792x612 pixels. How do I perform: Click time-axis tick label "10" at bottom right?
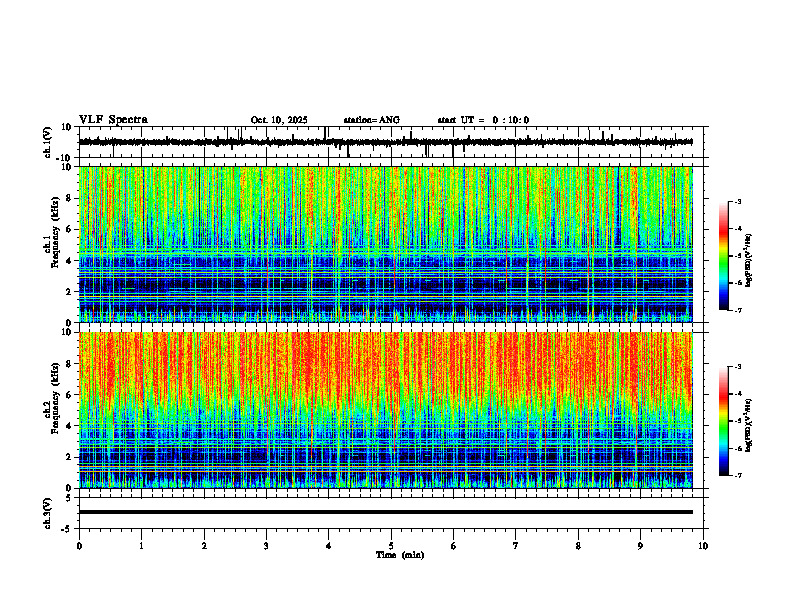[703, 546]
